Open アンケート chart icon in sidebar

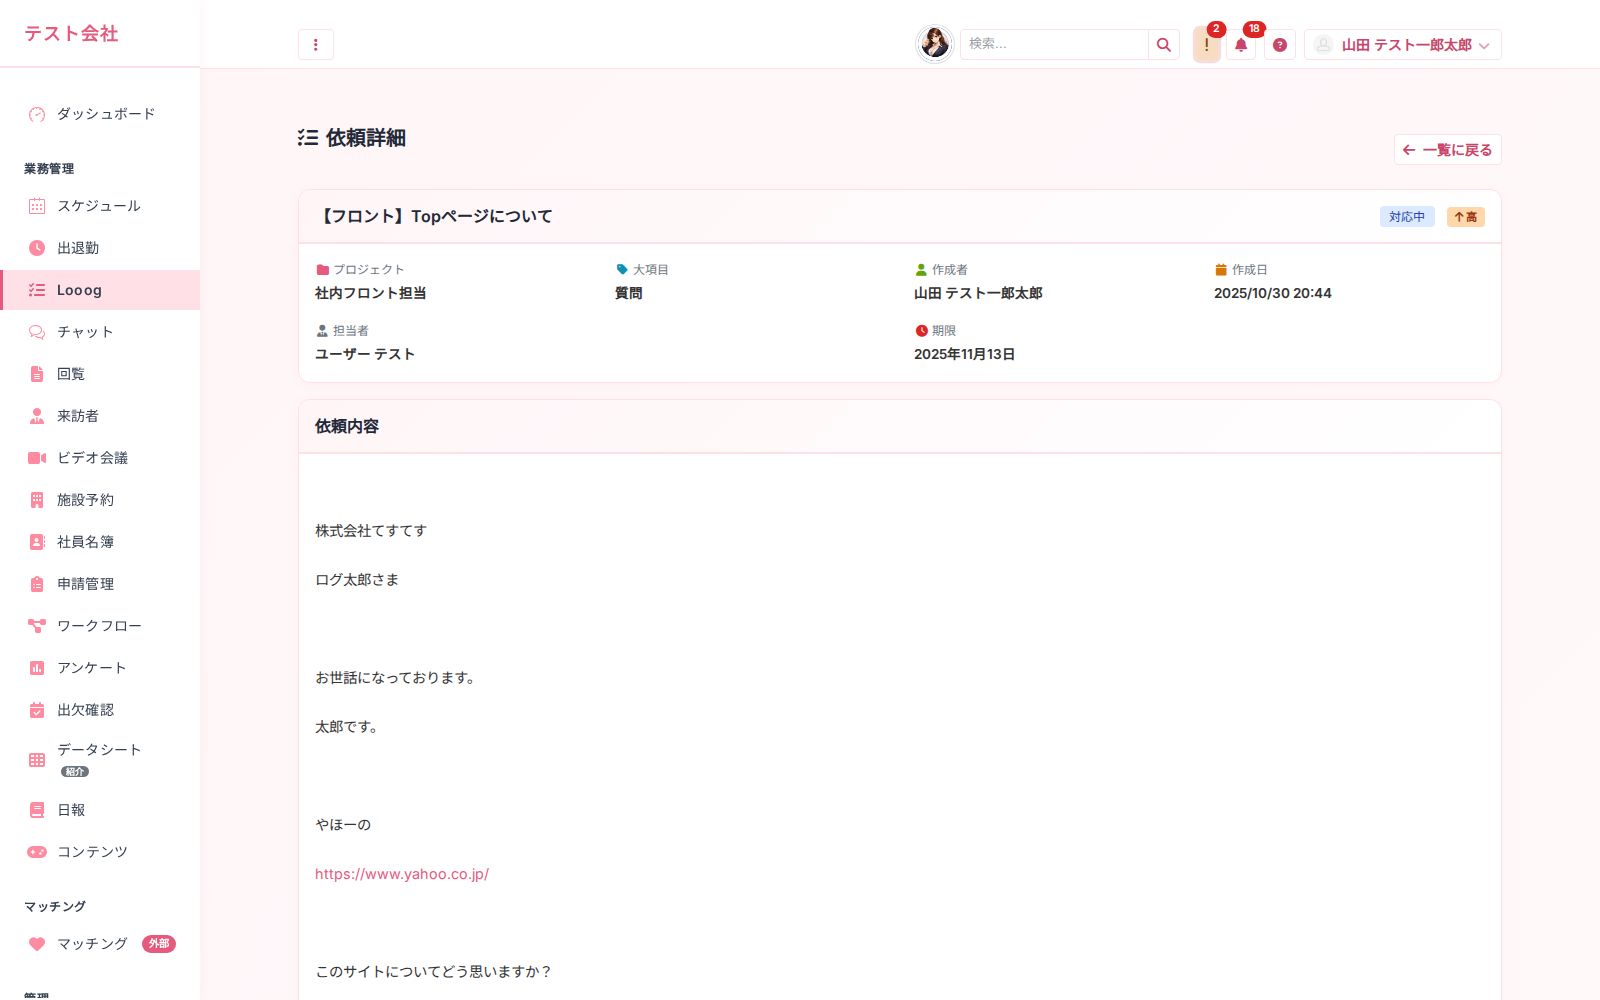point(37,668)
